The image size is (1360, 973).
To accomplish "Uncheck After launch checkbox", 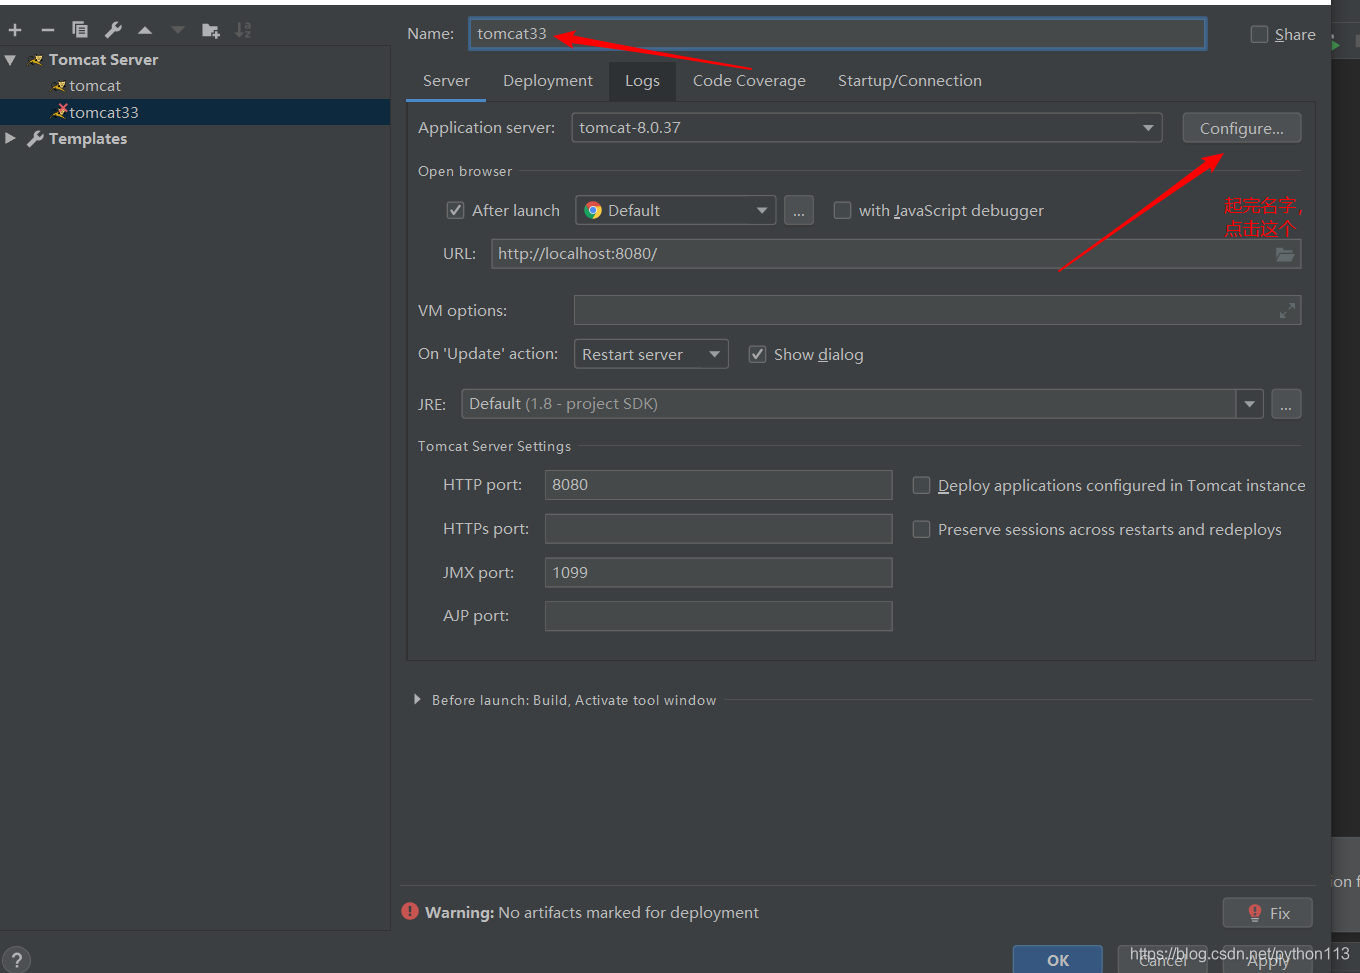I will tap(455, 210).
